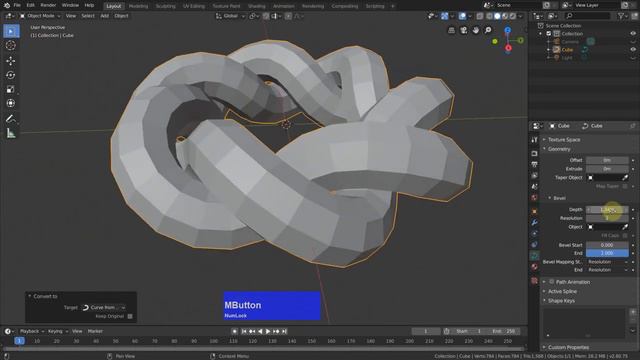The image size is (640, 360).
Task: Open the Tool properties tab
Action: click(534, 140)
